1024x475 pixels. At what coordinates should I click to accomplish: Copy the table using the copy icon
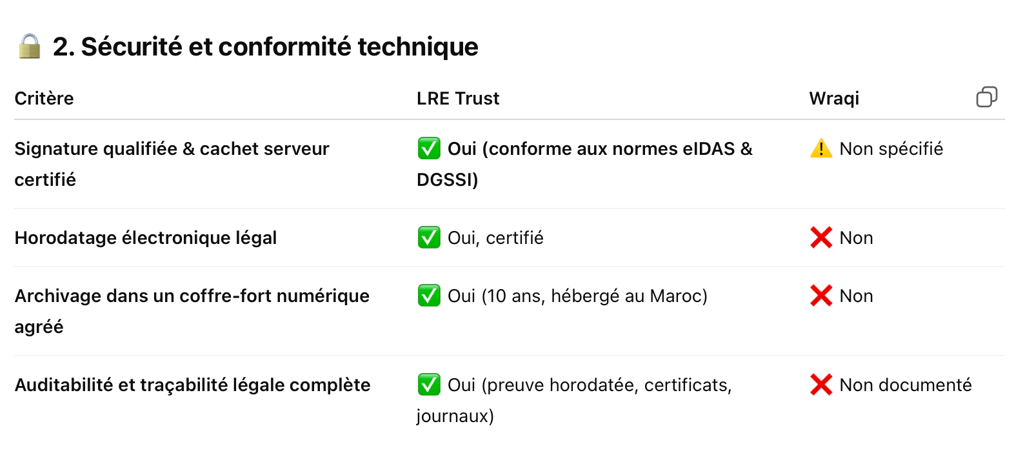(x=986, y=97)
